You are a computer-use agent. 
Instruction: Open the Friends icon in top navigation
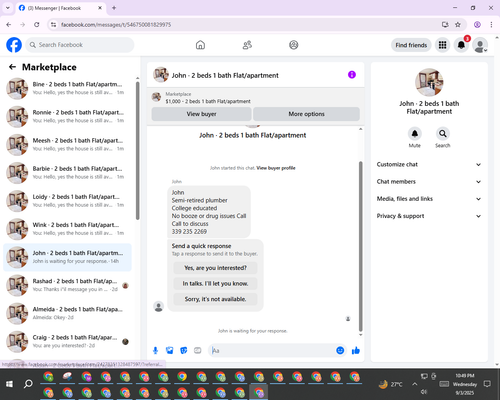tap(247, 45)
